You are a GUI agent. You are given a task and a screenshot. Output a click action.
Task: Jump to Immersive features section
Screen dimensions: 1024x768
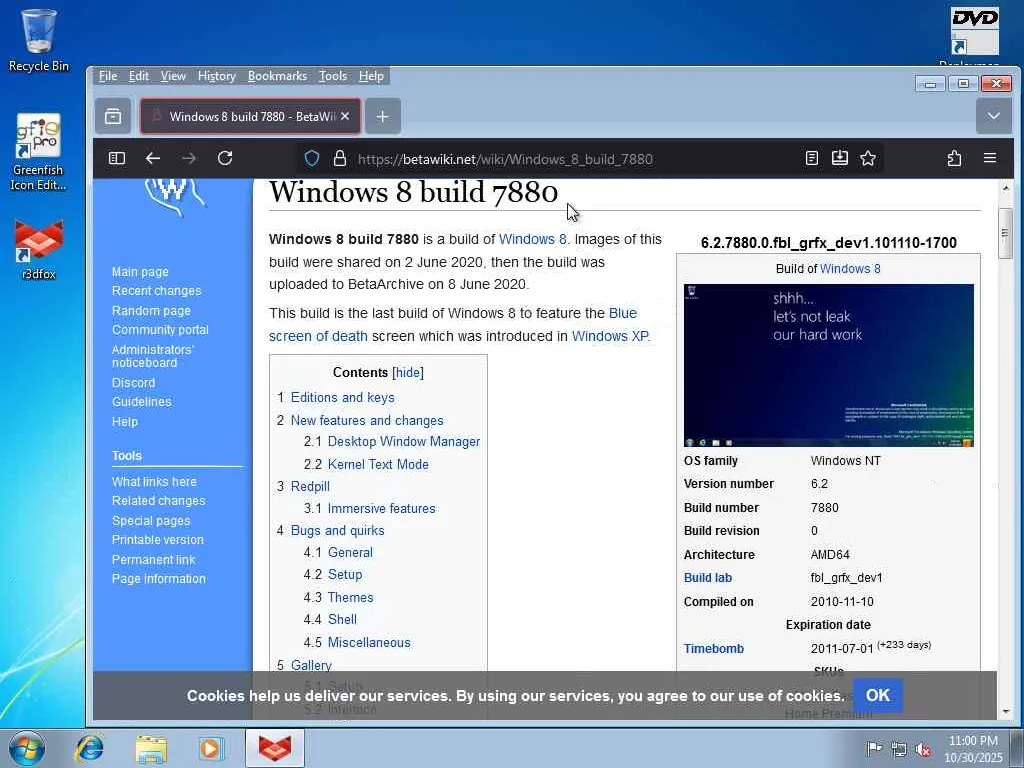tap(381, 508)
